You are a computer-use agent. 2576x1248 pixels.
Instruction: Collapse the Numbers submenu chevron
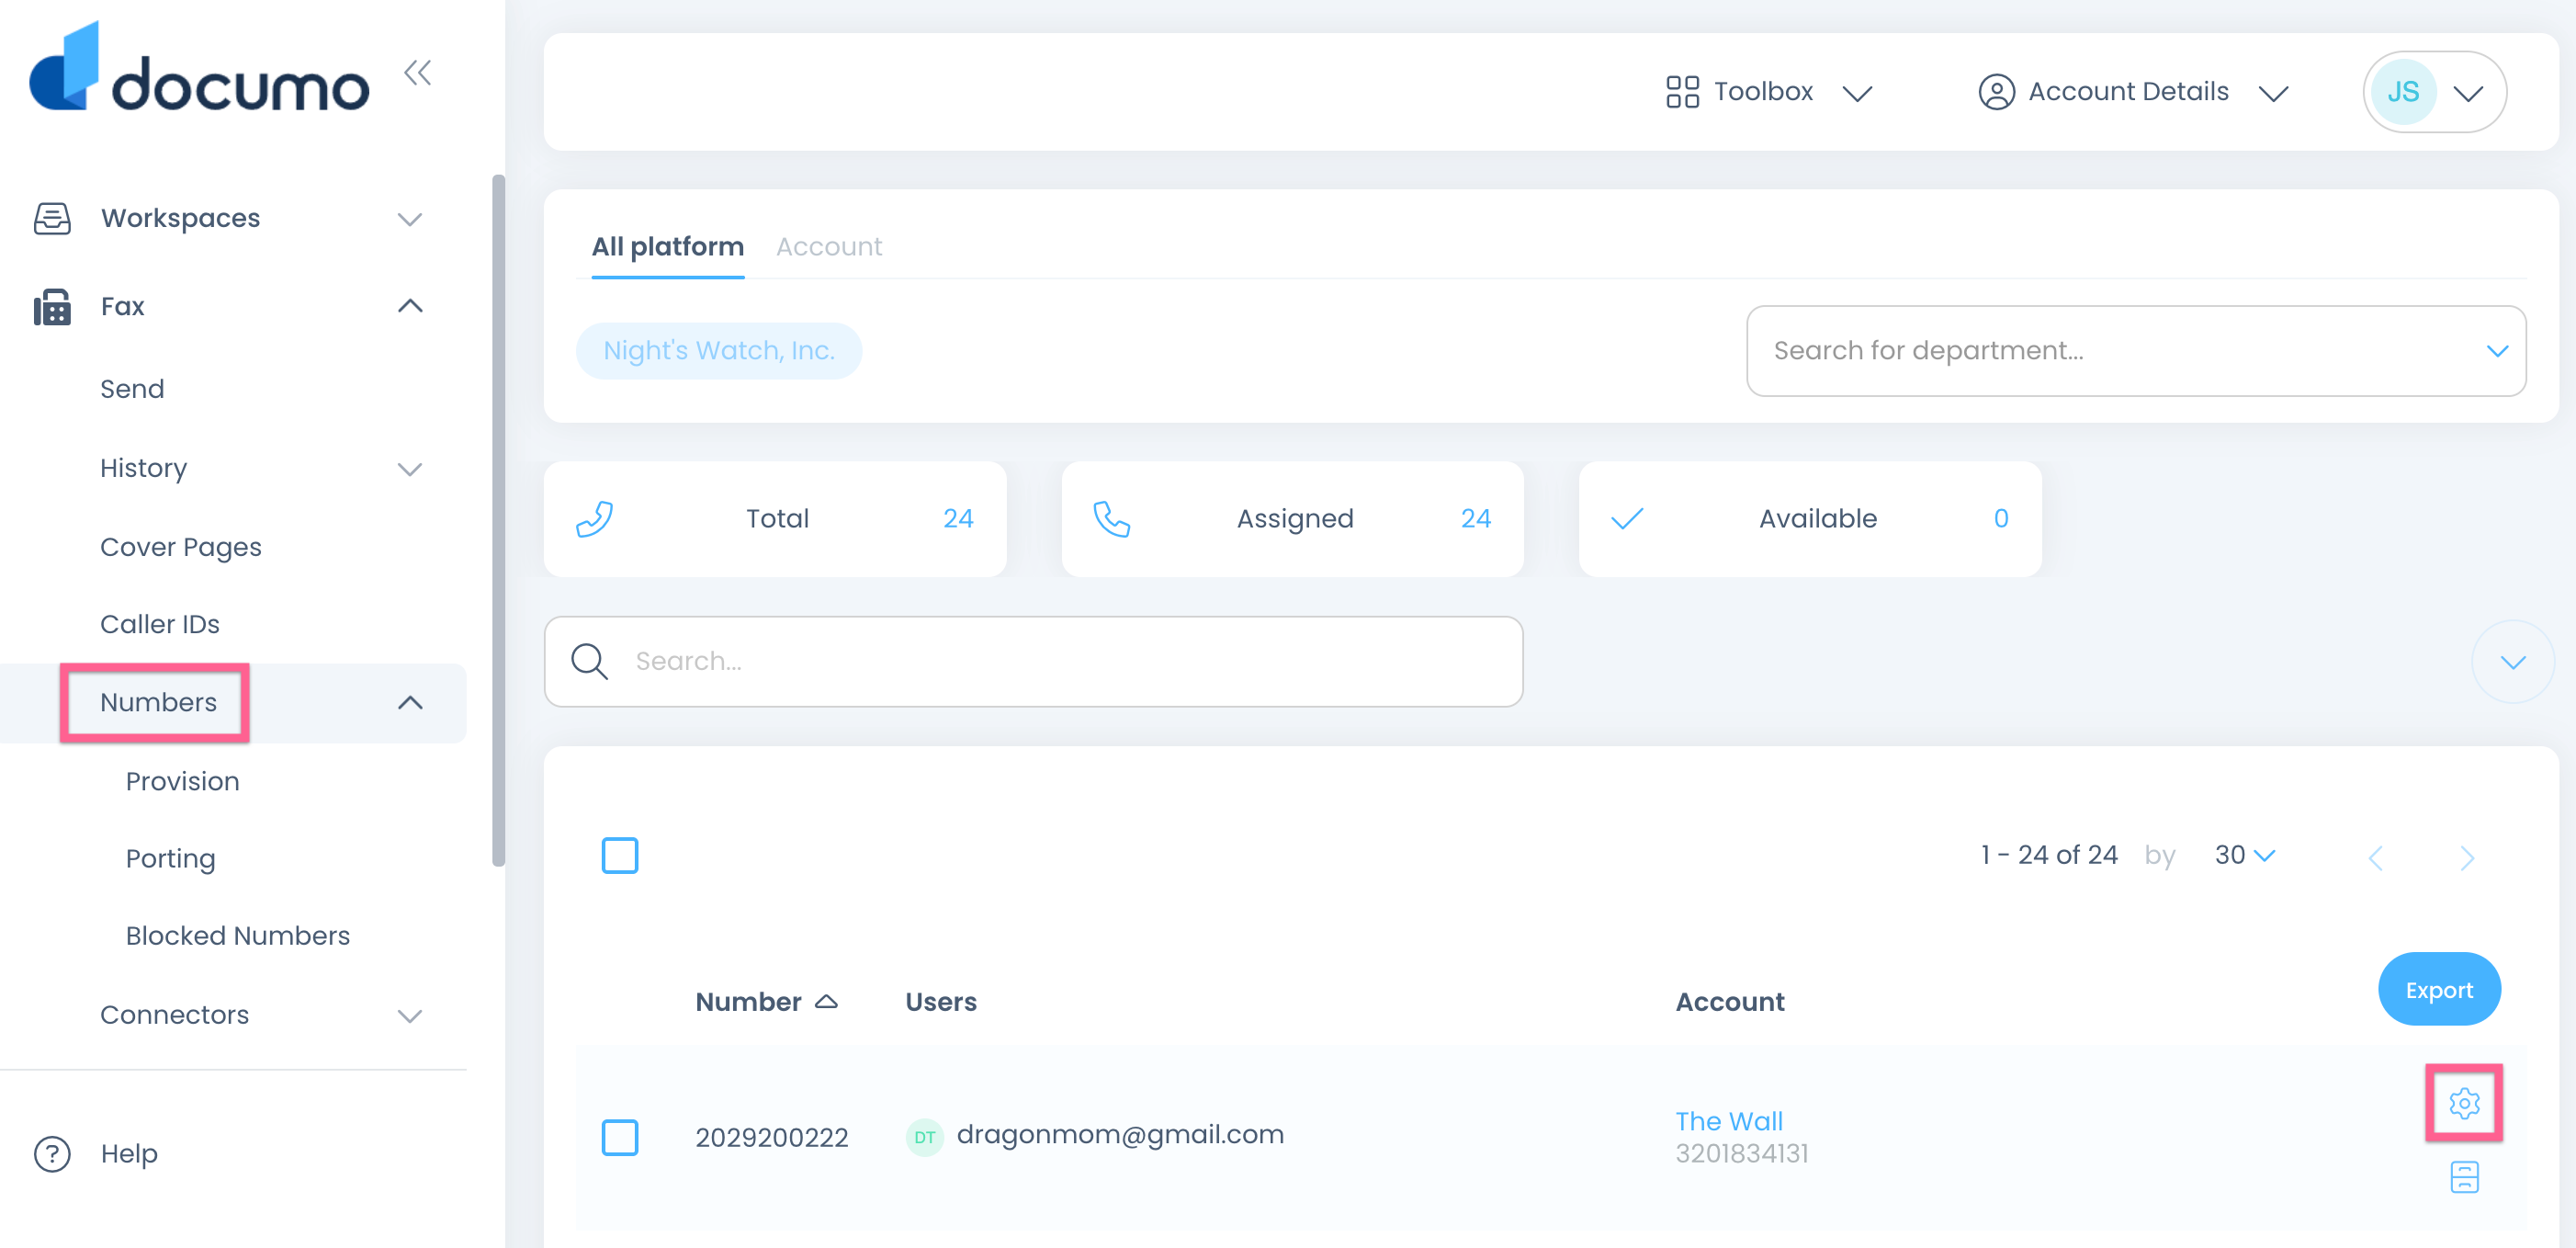coord(410,703)
